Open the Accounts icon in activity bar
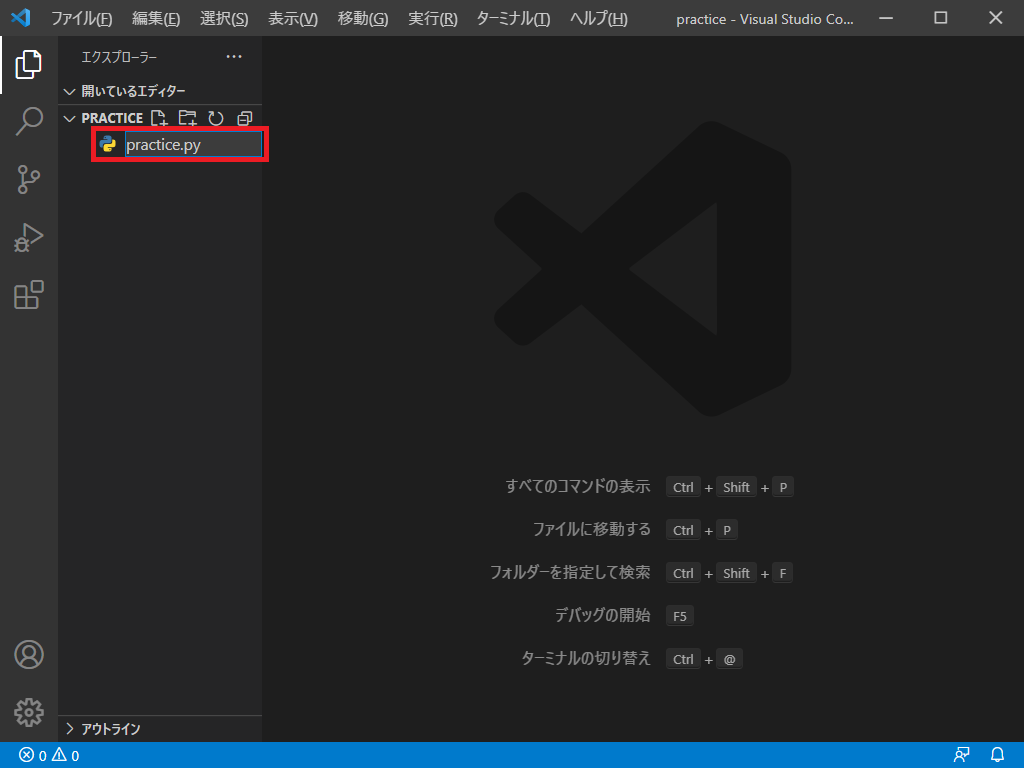1024x768 pixels. [x=29, y=654]
